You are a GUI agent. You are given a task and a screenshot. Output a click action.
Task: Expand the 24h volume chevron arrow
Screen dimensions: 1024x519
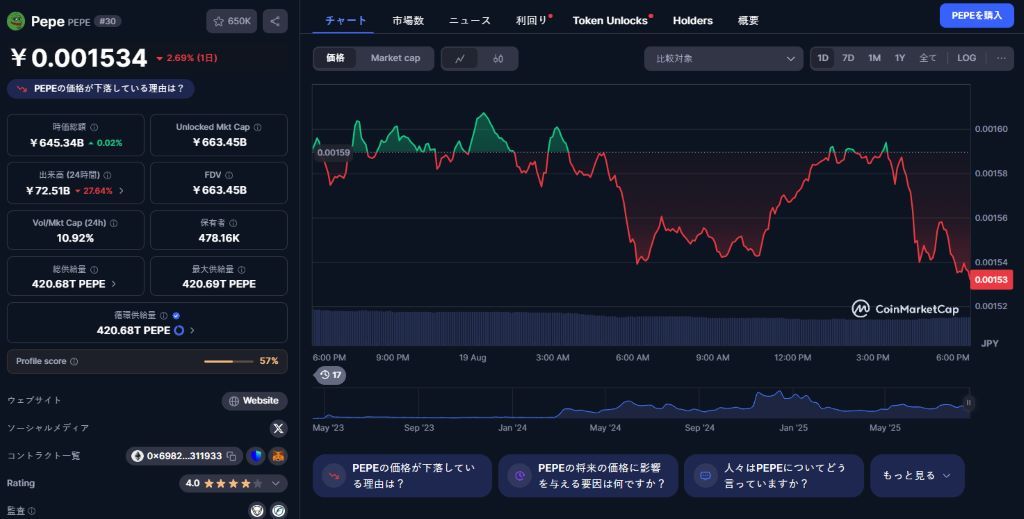[121, 191]
